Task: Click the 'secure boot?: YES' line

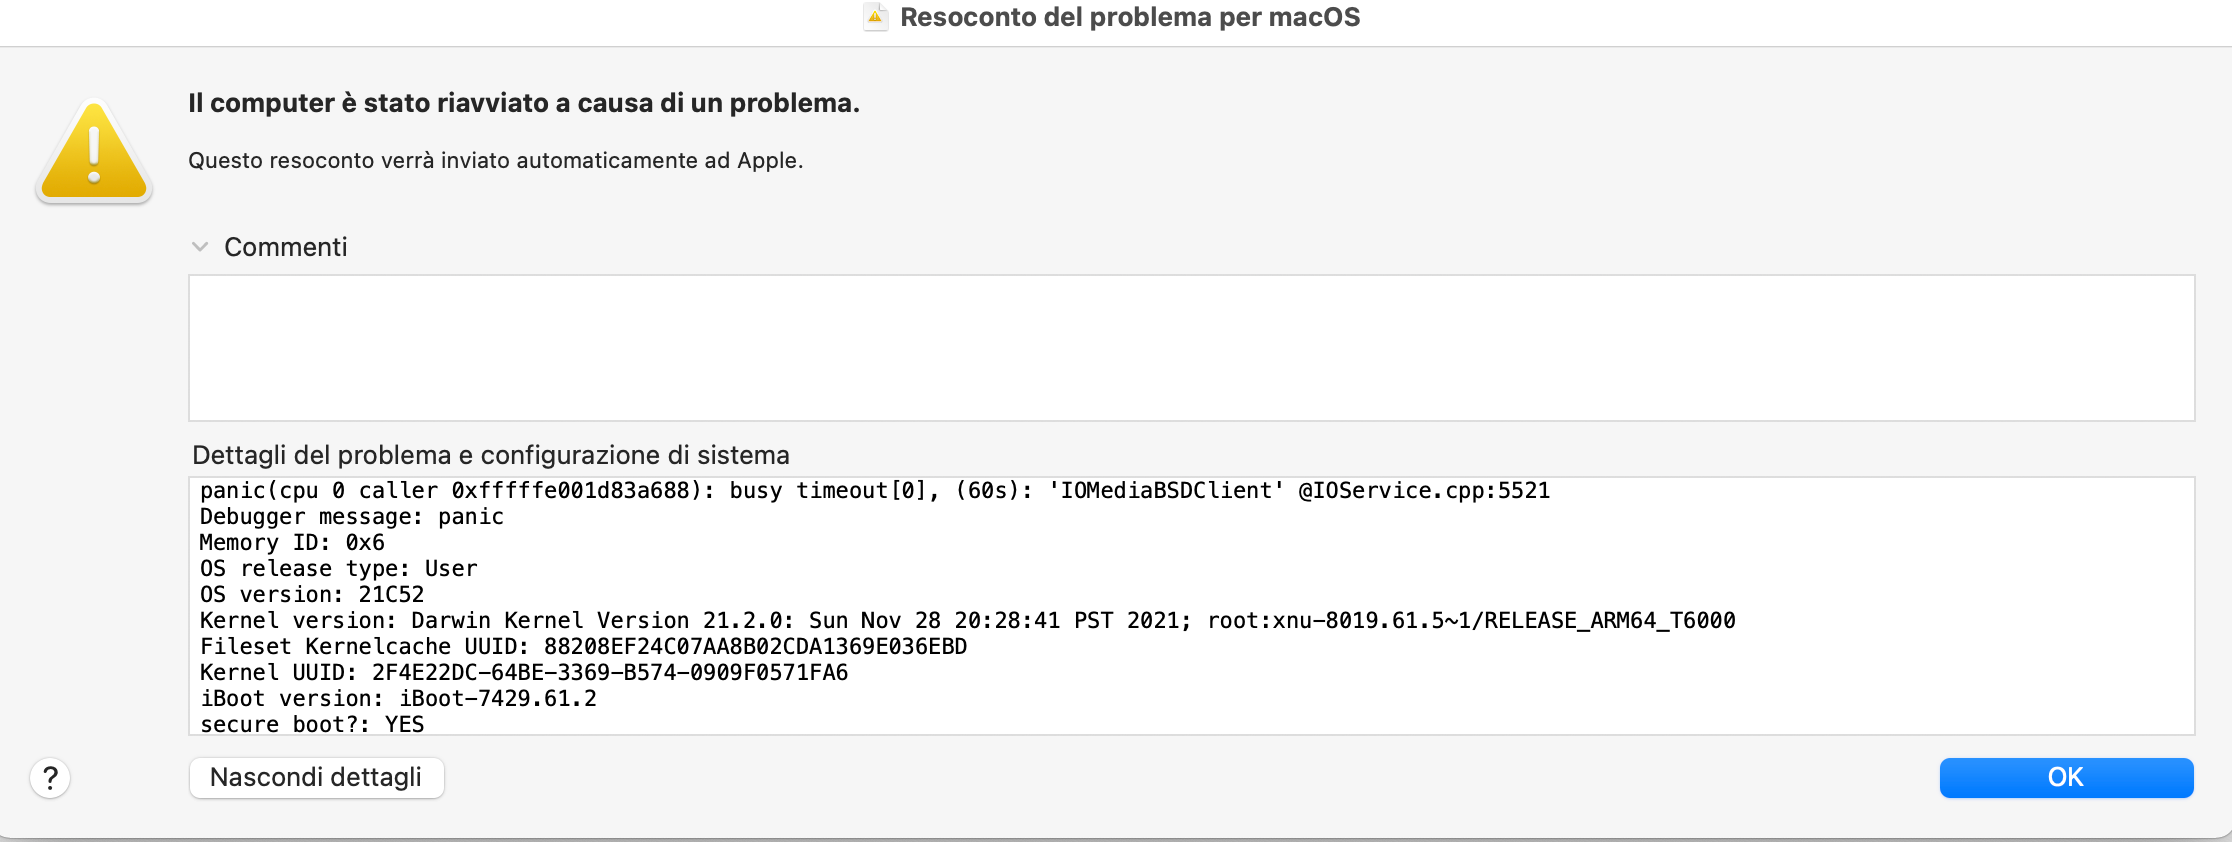Action: (x=312, y=724)
